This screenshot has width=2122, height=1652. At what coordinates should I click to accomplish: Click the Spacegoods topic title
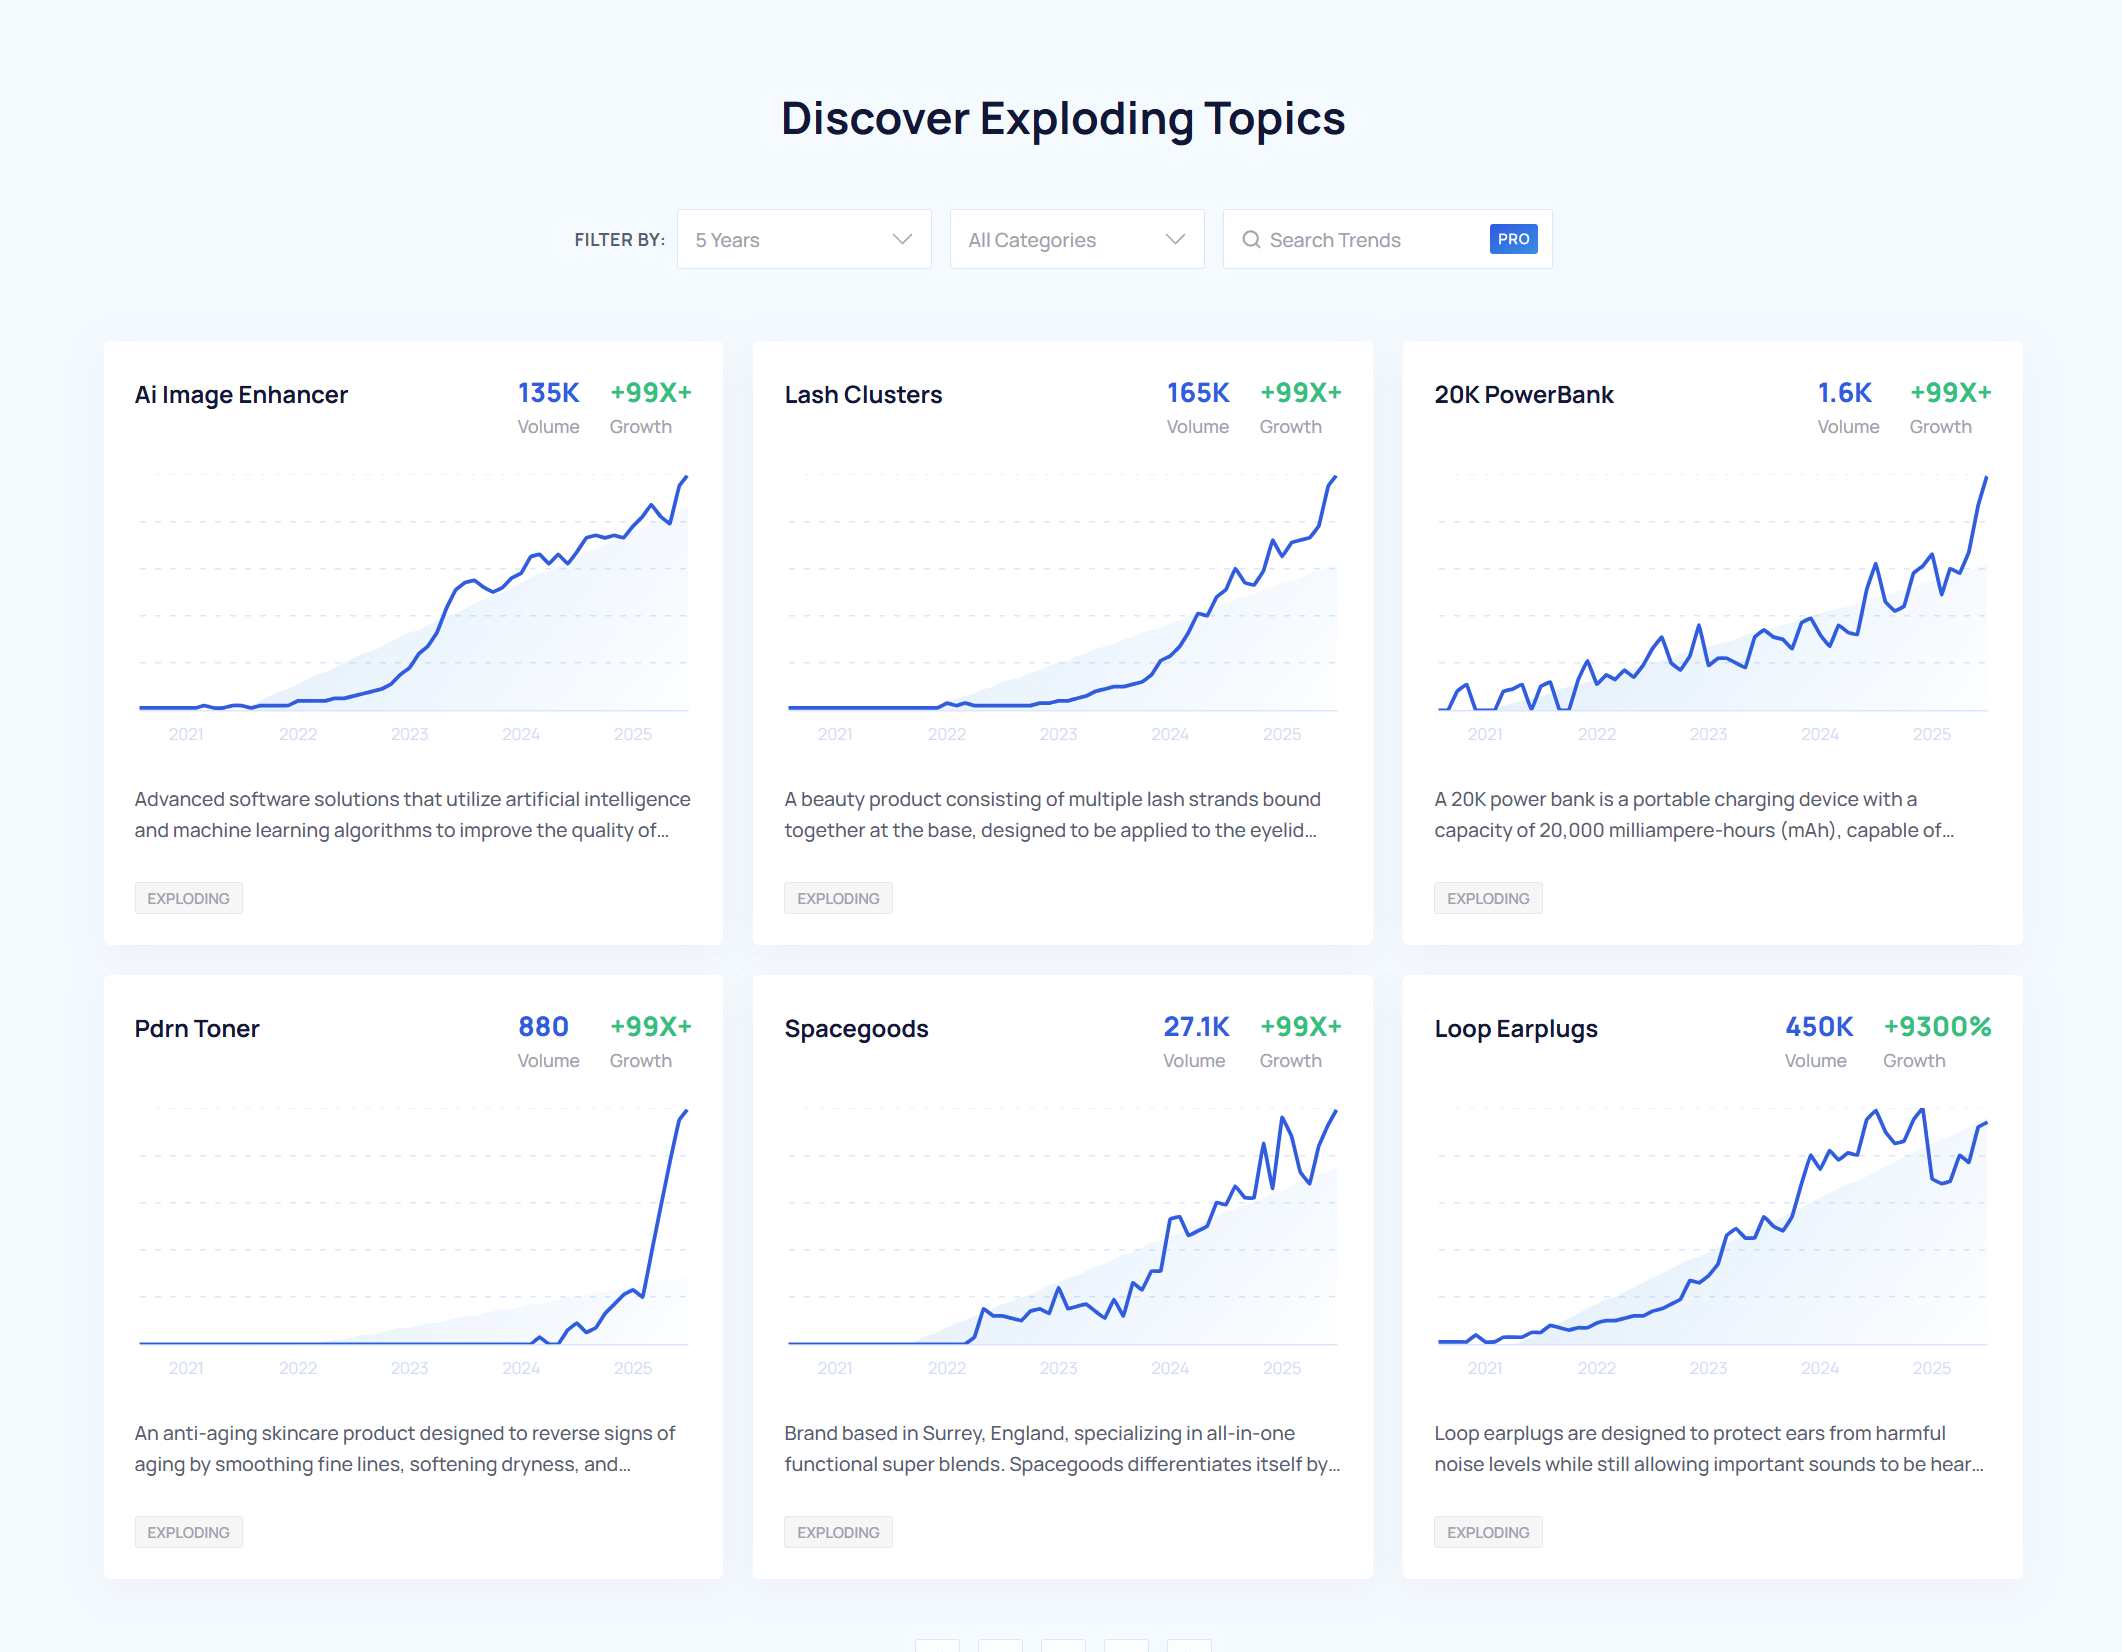click(x=856, y=1029)
